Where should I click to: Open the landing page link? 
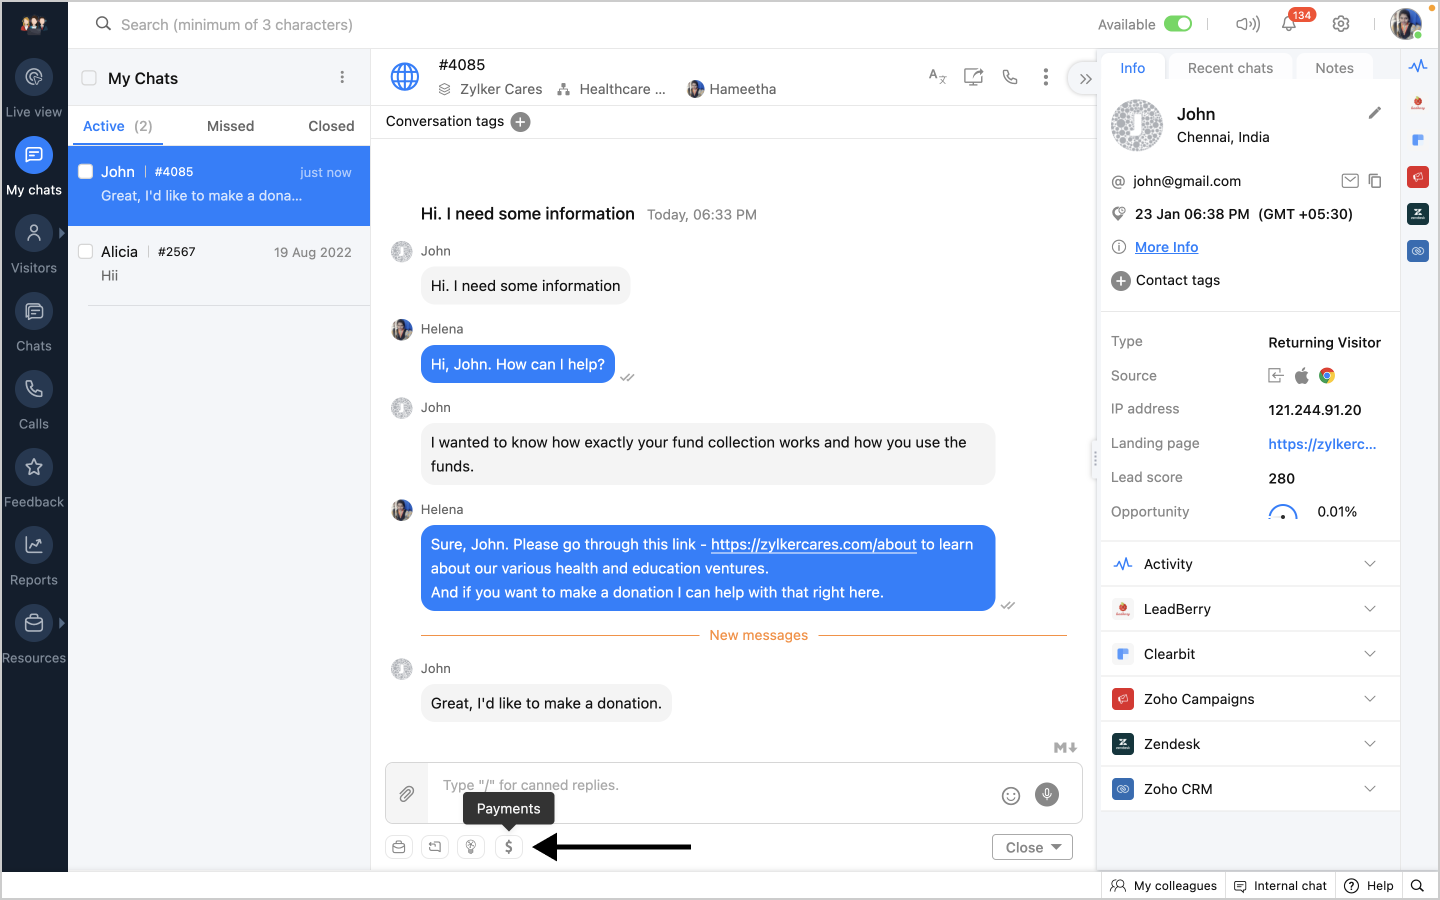click(x=1322, y=444)
